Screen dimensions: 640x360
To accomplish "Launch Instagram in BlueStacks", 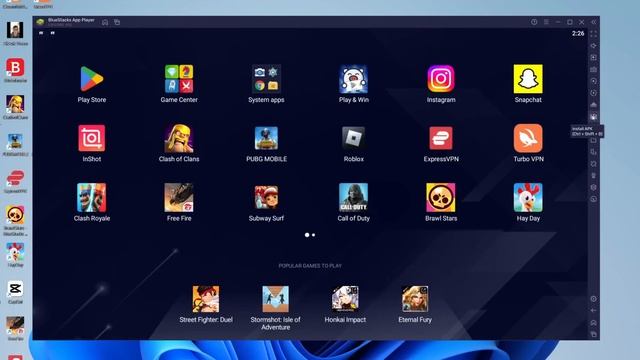I will pos(441,79).
